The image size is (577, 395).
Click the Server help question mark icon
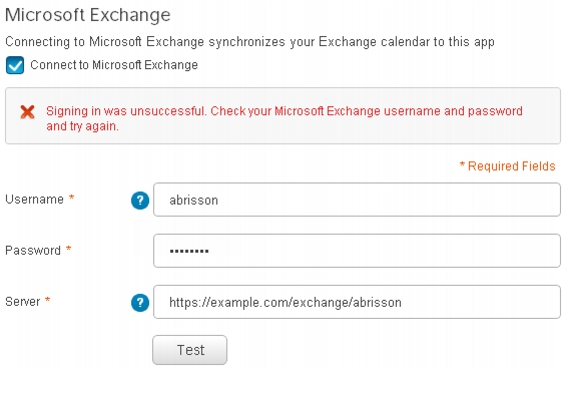point(140,303)
